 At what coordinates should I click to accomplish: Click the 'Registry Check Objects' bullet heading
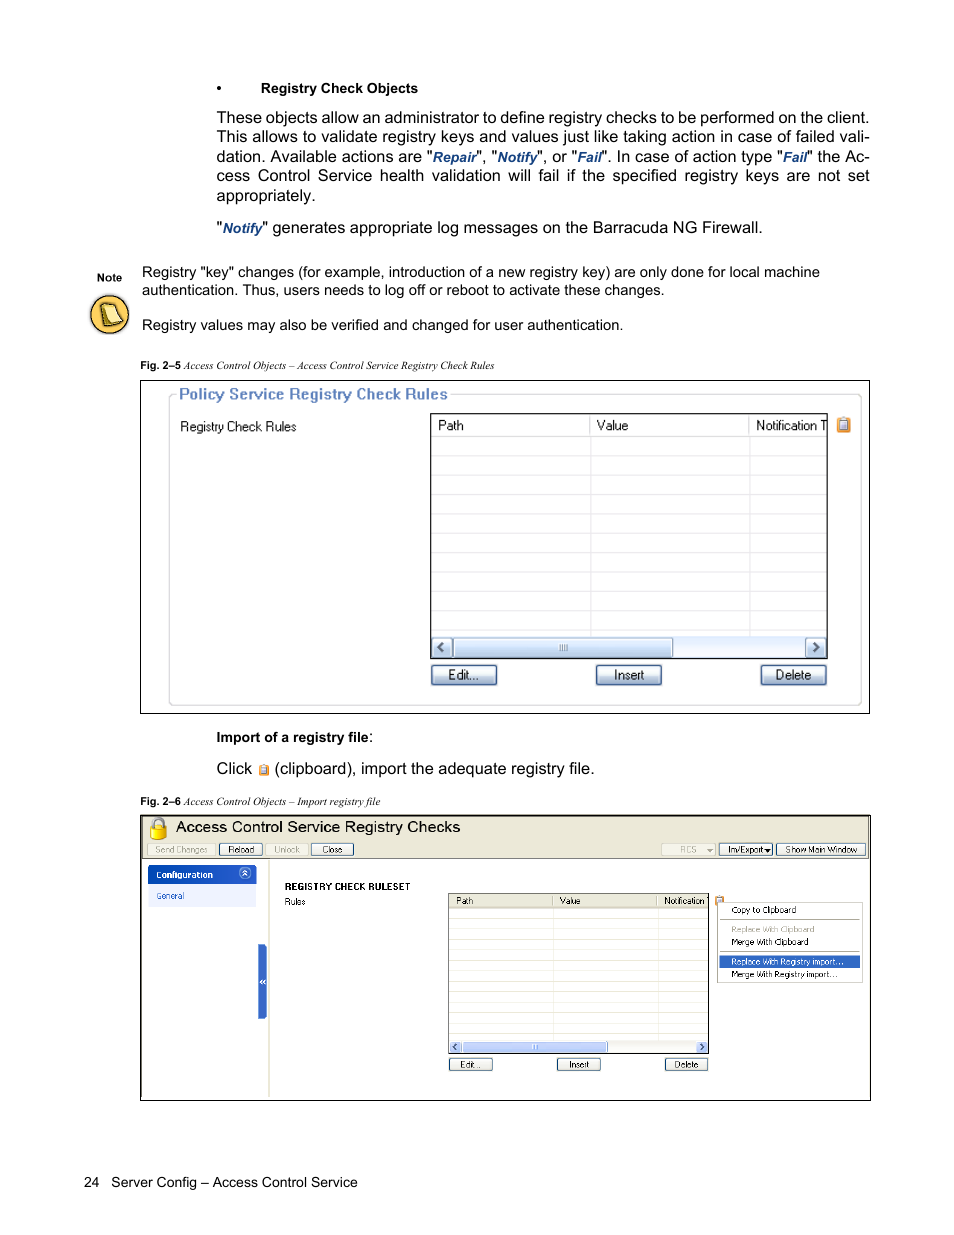339,88
